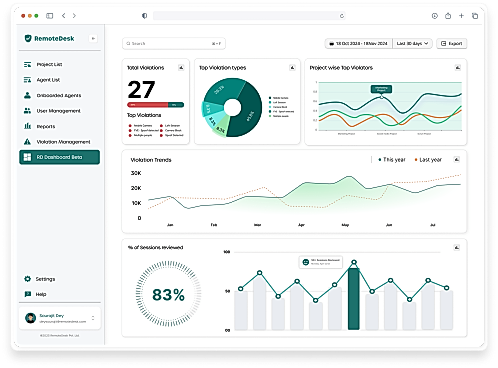Toggle the Last year legend item
The height and width of the screenshot is (368, 498).
[x=428, y=160]
